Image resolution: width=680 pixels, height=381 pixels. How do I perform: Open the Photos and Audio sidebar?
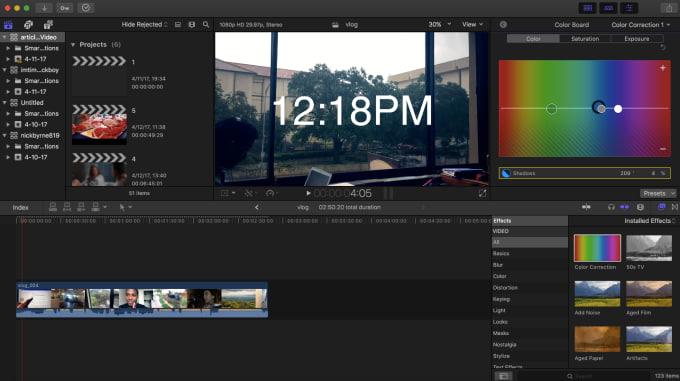click(x=28, y=25)
